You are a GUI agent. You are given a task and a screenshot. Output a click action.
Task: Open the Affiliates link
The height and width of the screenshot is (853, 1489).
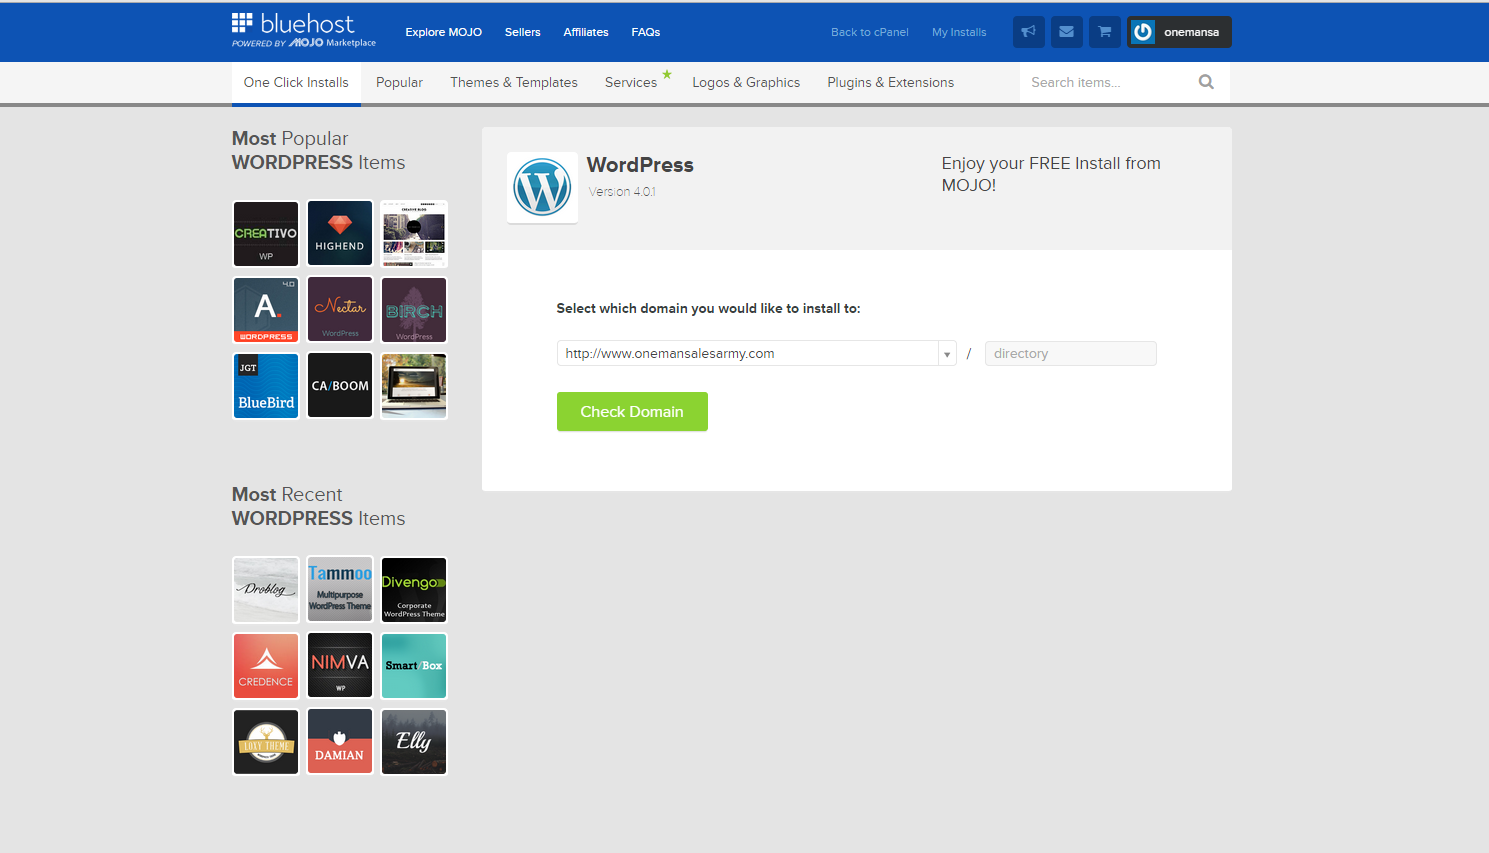(x=586, y=32)
